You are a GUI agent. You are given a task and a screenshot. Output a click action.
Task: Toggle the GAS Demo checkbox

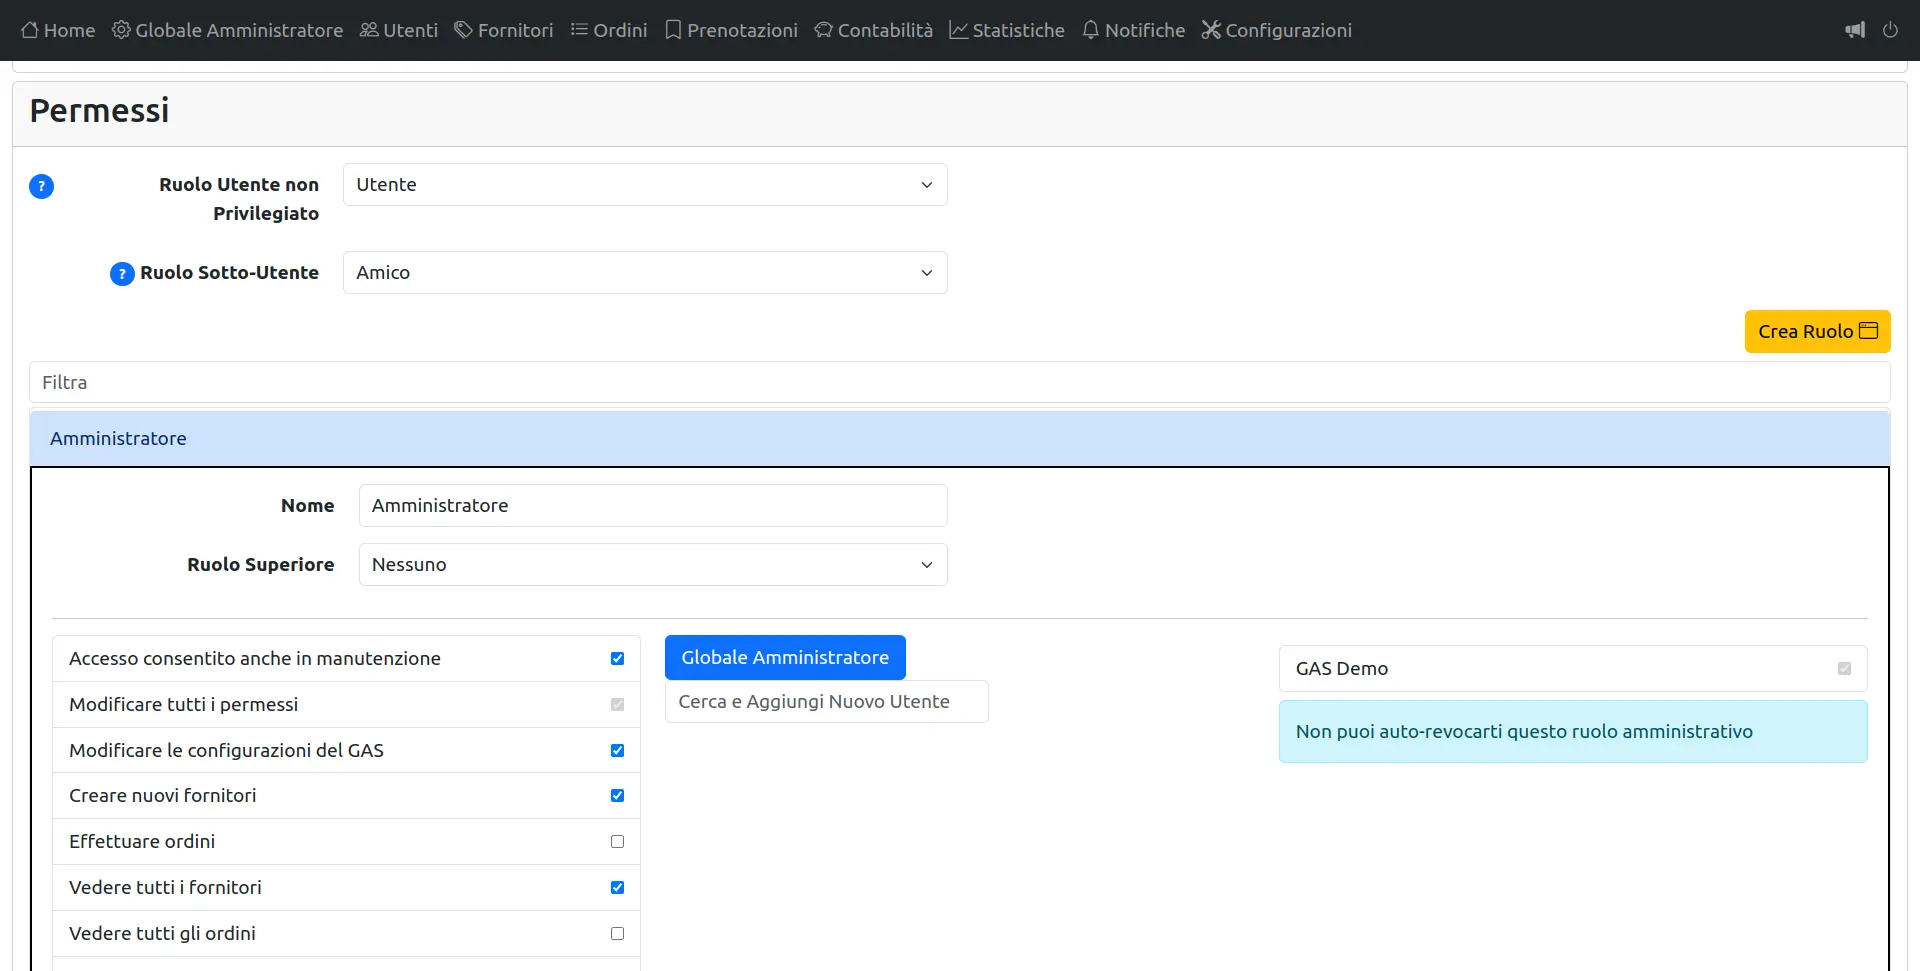[1844, 669]
